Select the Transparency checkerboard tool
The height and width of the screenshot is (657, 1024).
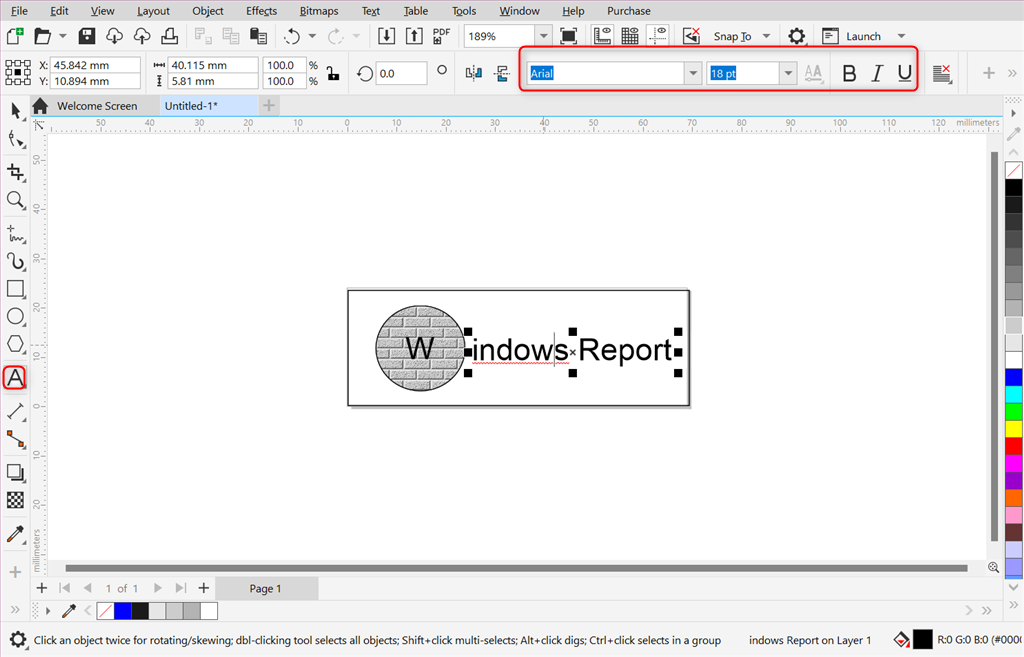pyautogui.click(x=15, y=500)
